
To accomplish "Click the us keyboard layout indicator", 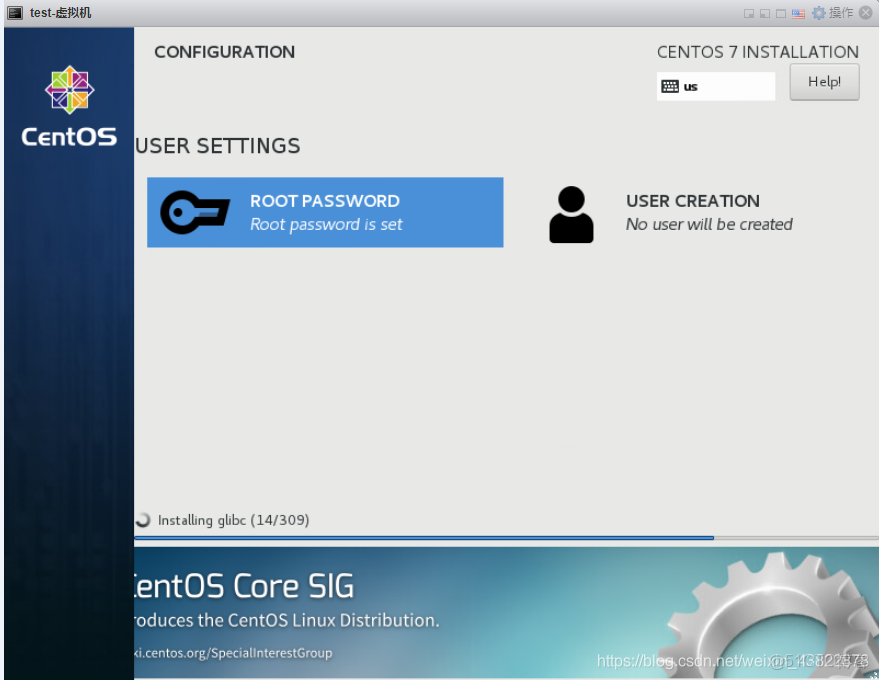I will (x=716, y=86).
